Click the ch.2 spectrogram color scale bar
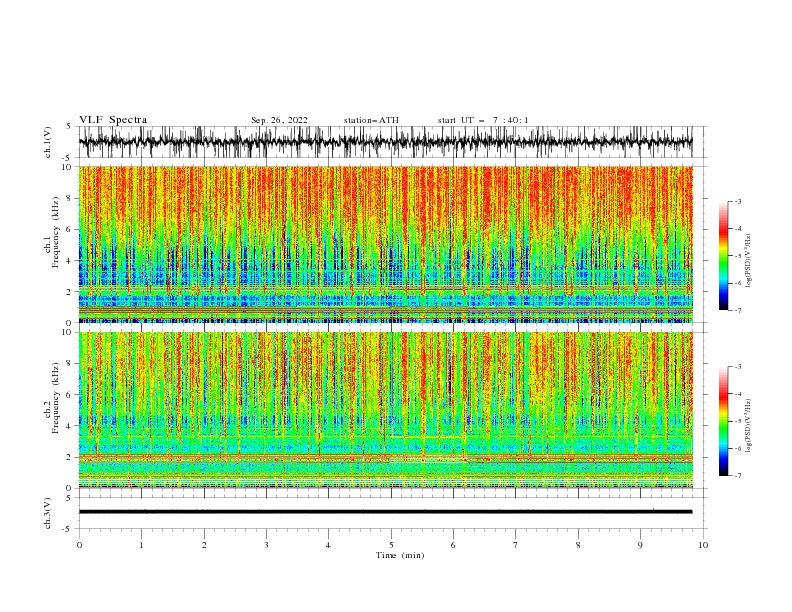 click(723, 421)
